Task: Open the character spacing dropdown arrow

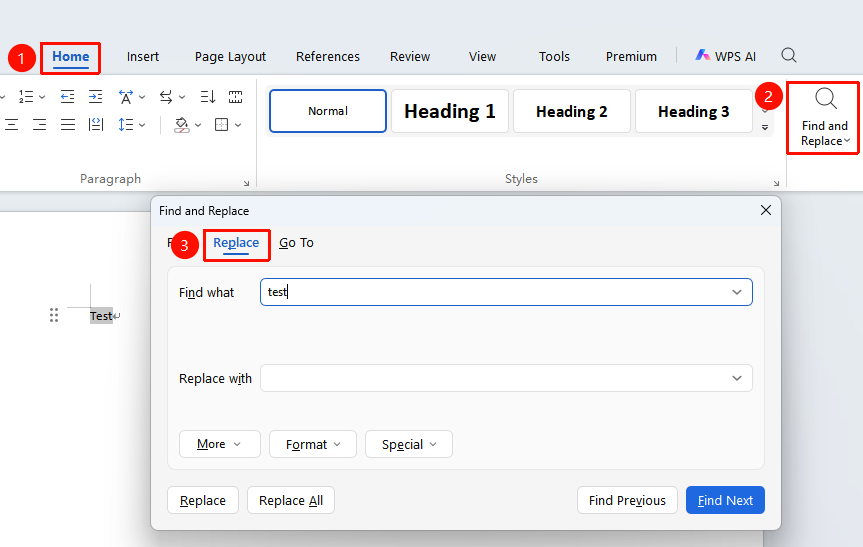Action: [x=142, y=97]
